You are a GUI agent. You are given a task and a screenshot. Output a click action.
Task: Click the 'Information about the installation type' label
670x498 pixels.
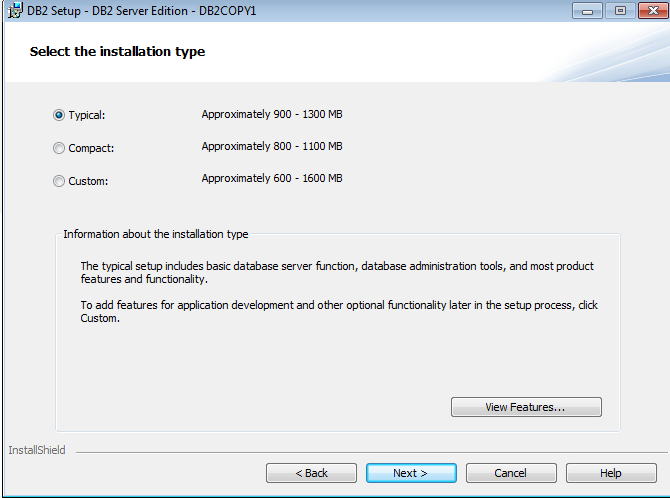(x=156, y=234)
